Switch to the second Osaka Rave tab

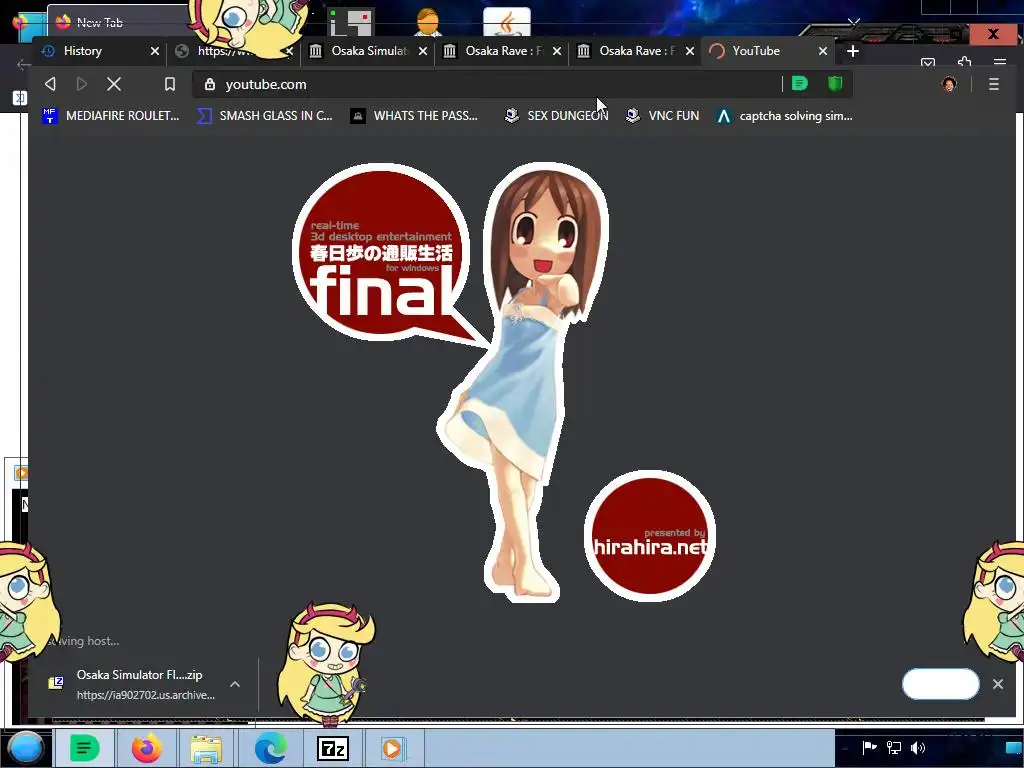point(637,51)
